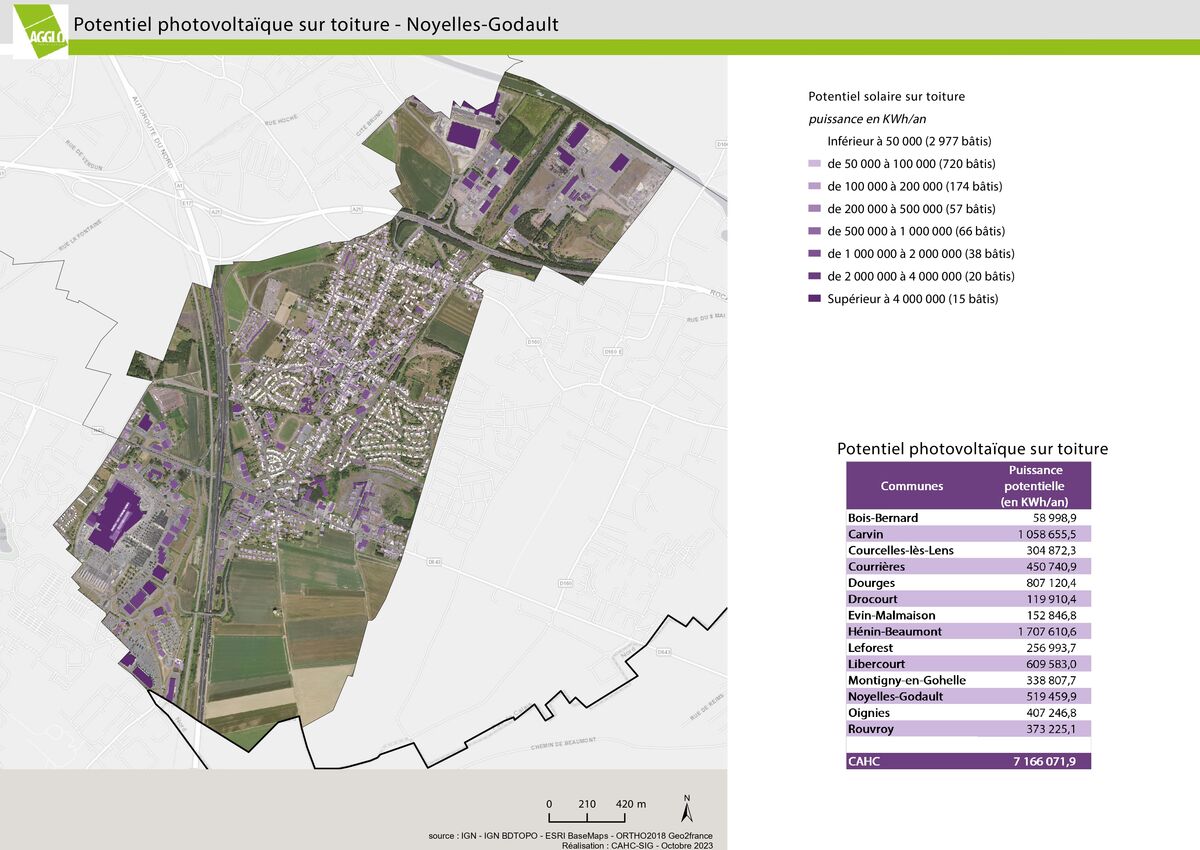Click the swatch for 50 000 à 100 000
This screenshot has height=850, width=1200.
pyautogui.click(x=815, y=164)
